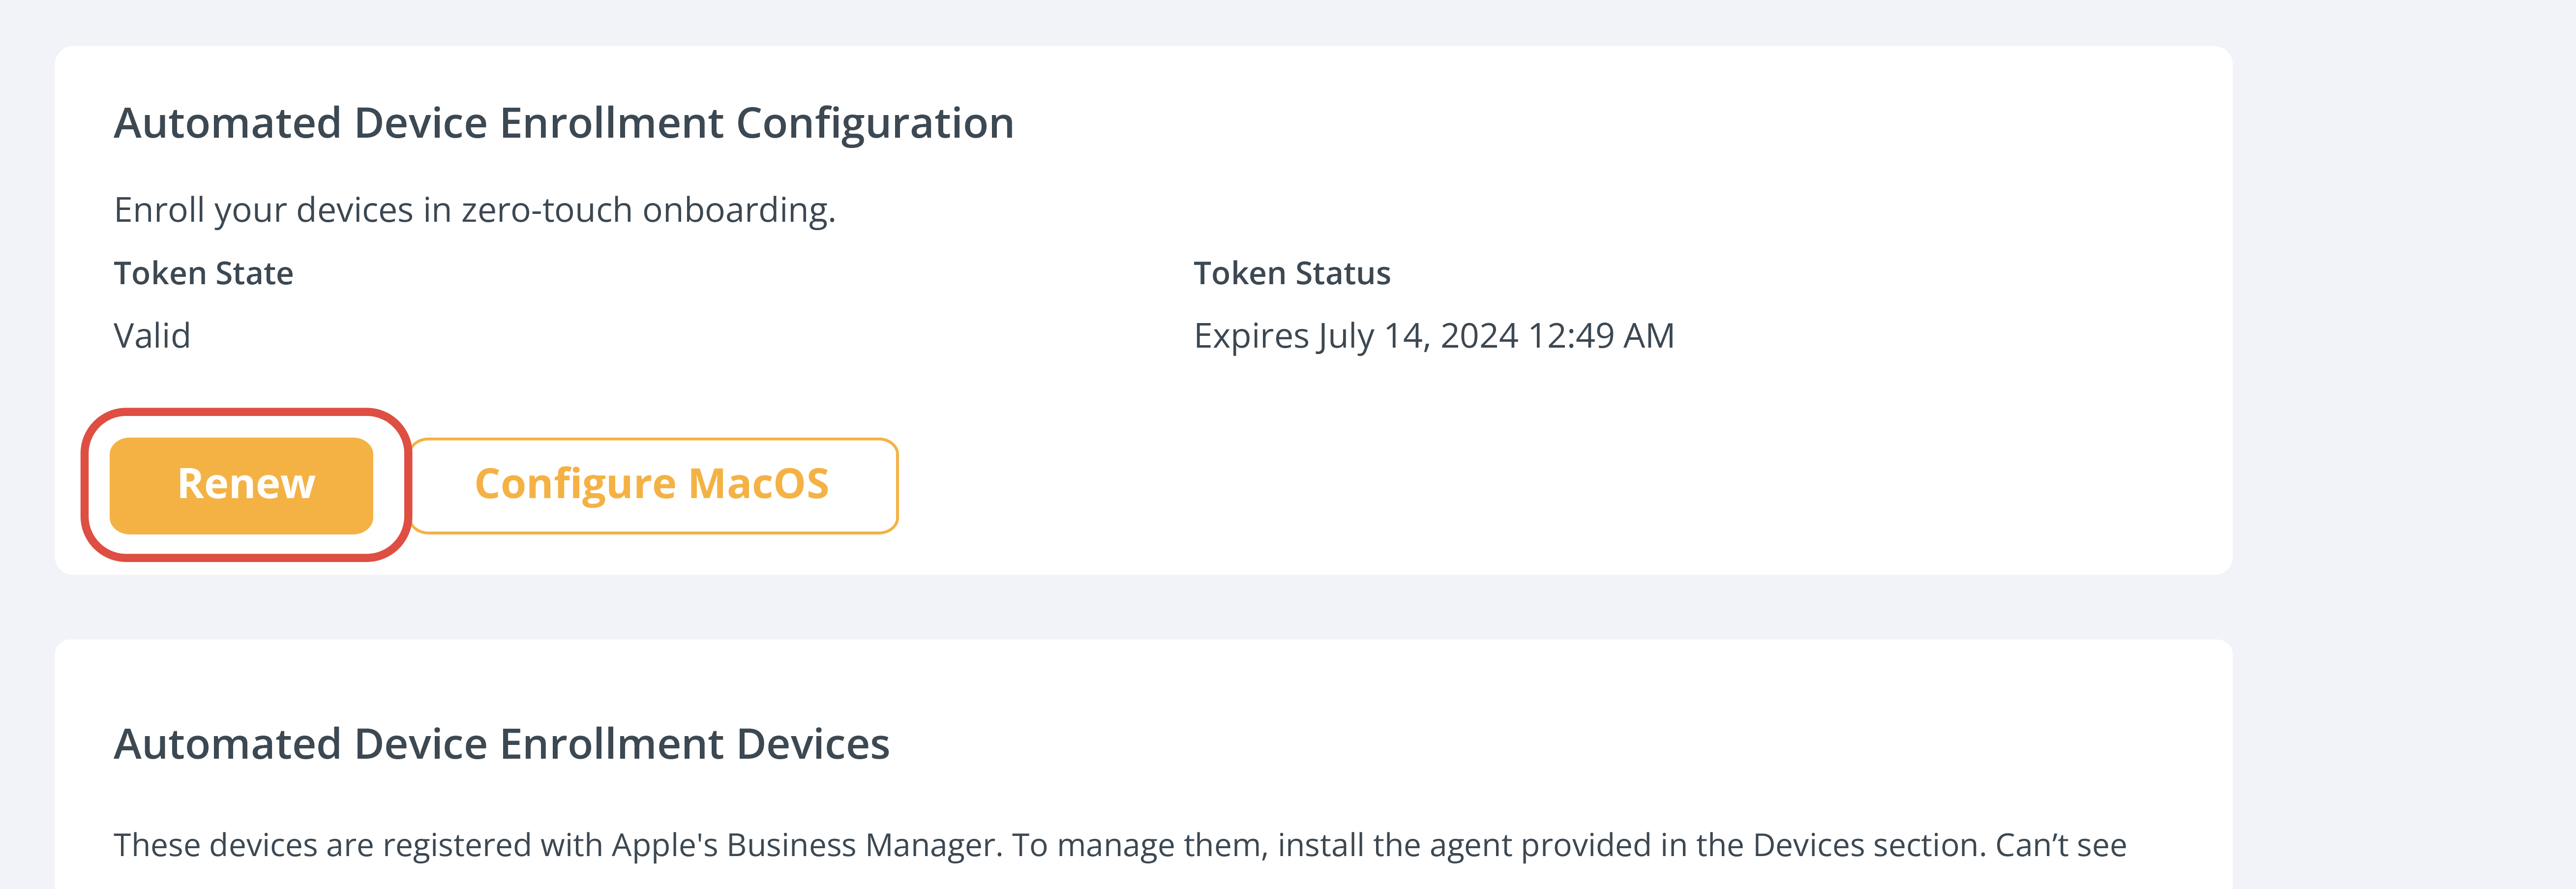Screen dimensions: 2576x889
Task: Click the Automated Device Enrollment Configuration heading
Action: click(563, 124)
